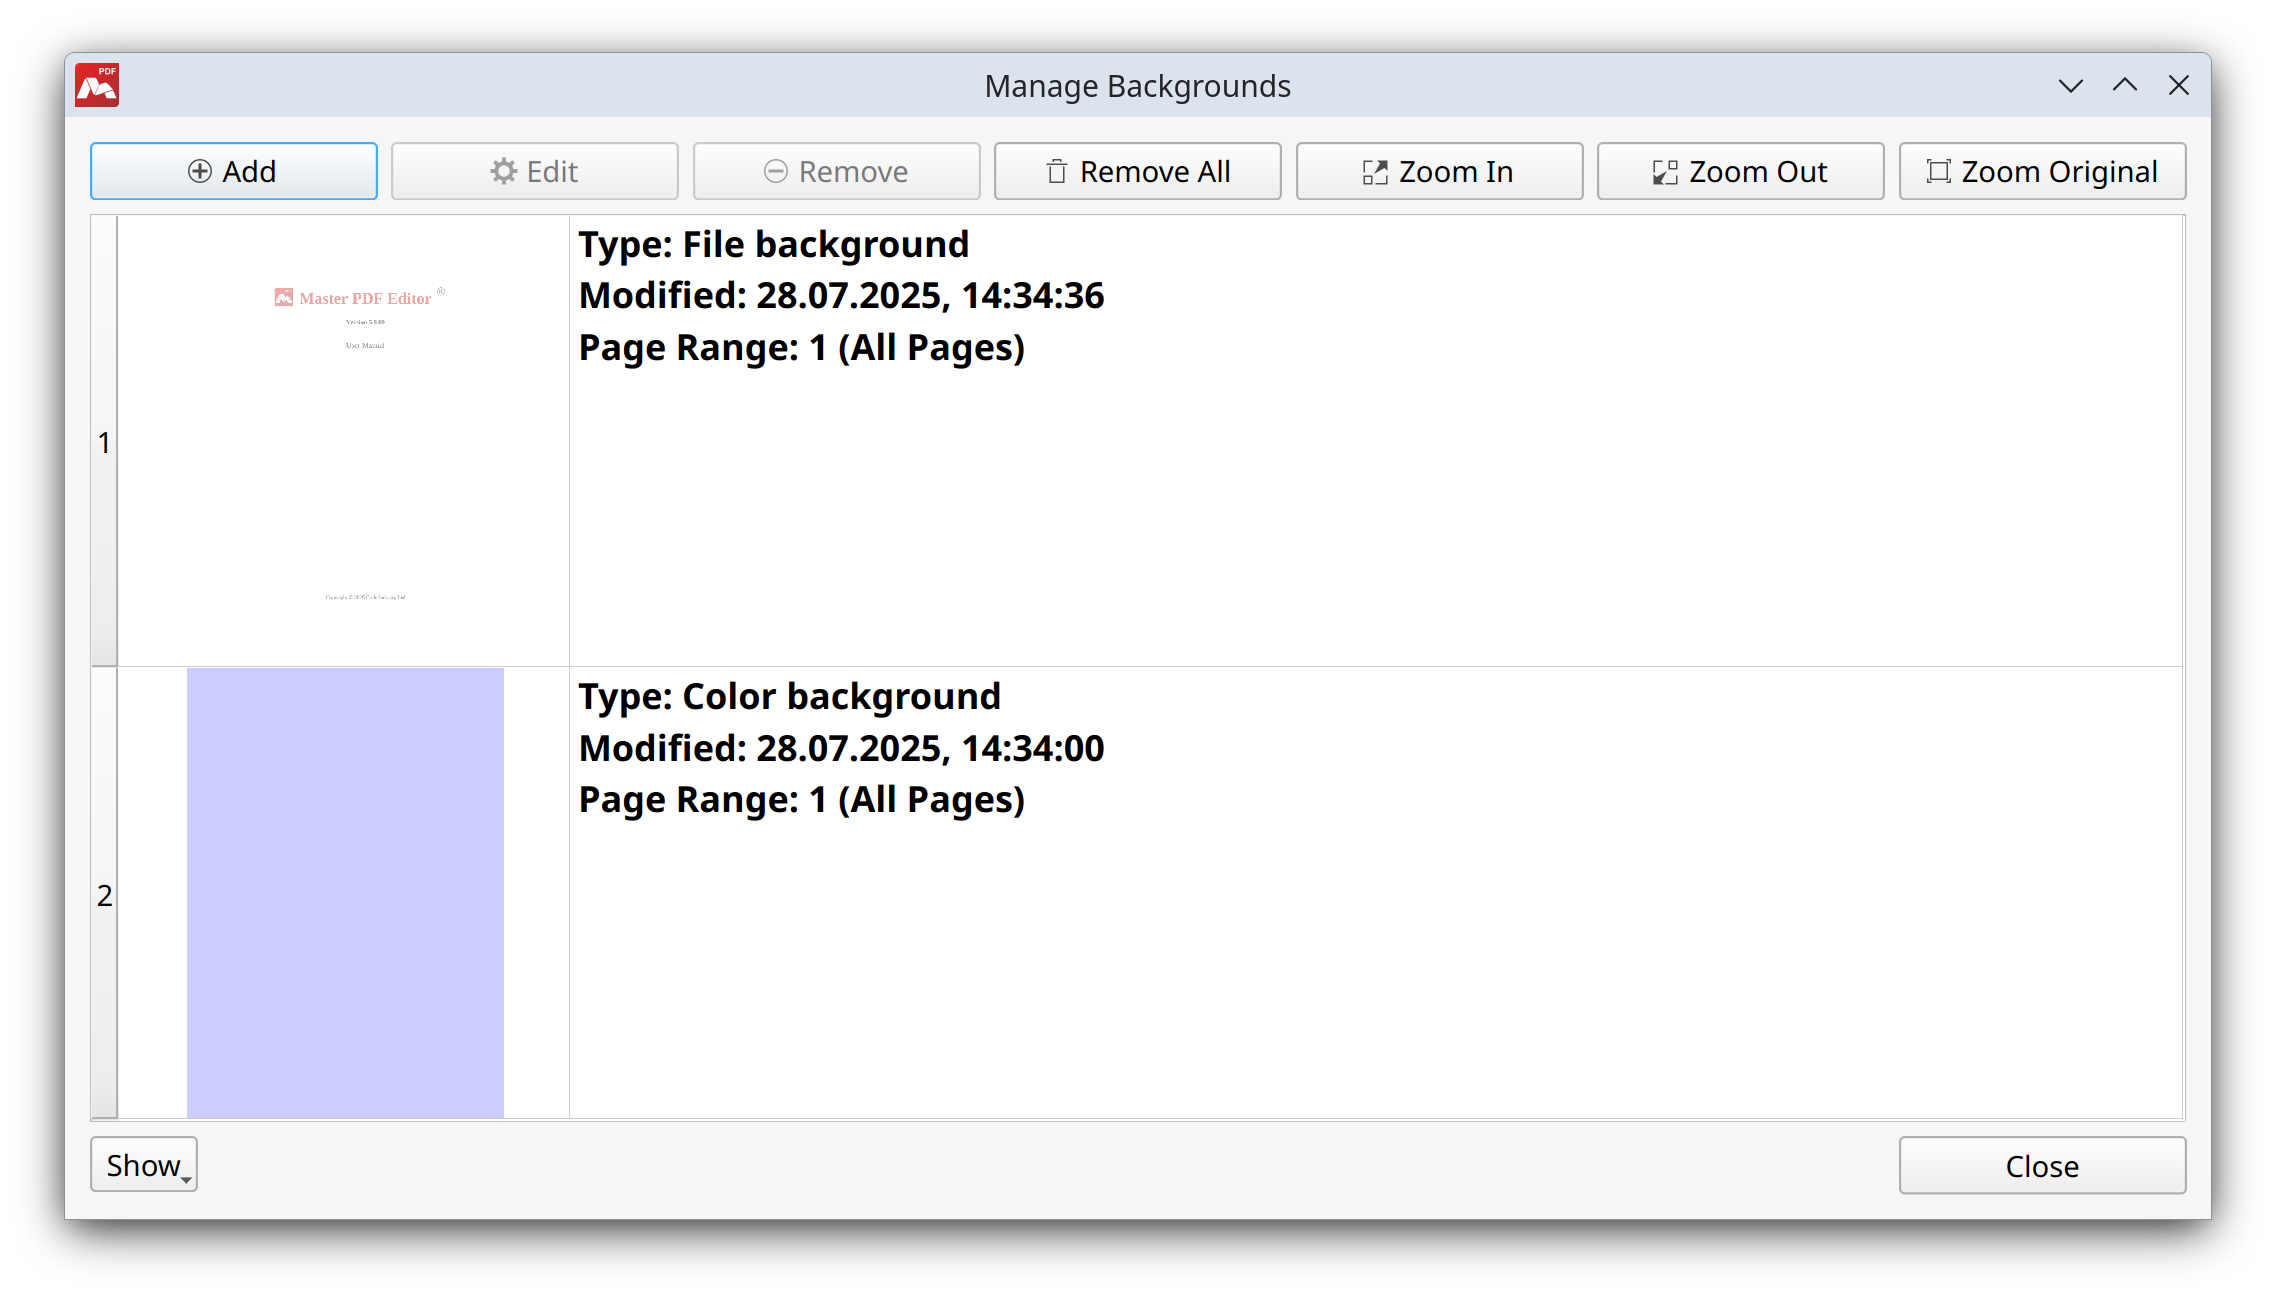The width and height of the screenshot is (2276, 1296).
Task: Click the Zoom Original button
Action: click(x=2042, y=171)
